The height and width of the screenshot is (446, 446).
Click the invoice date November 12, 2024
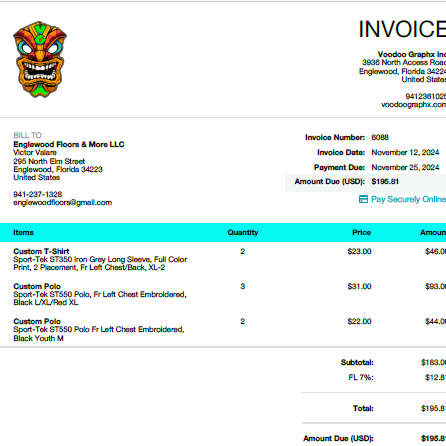coord(405,153)
